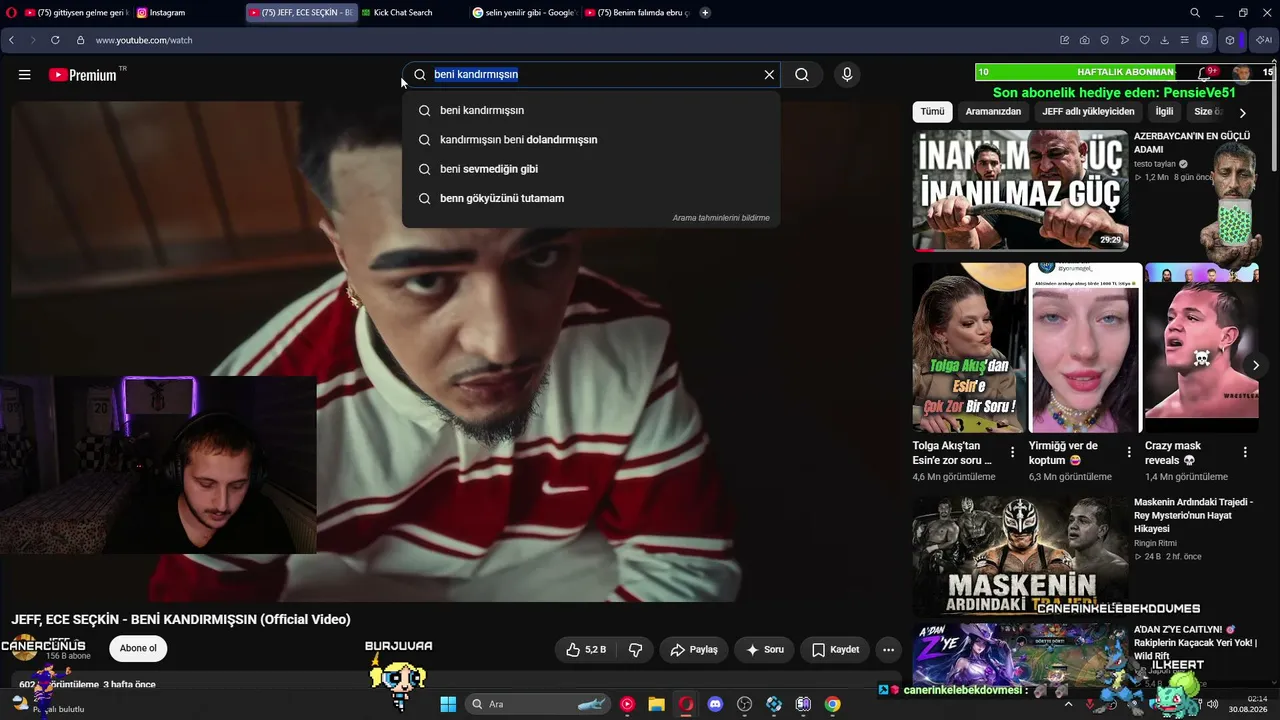Image resolution: width=1280 pixels, height=720 pixels.
Task: Open File Explorer from the taskbar
Action: [656, 704]
